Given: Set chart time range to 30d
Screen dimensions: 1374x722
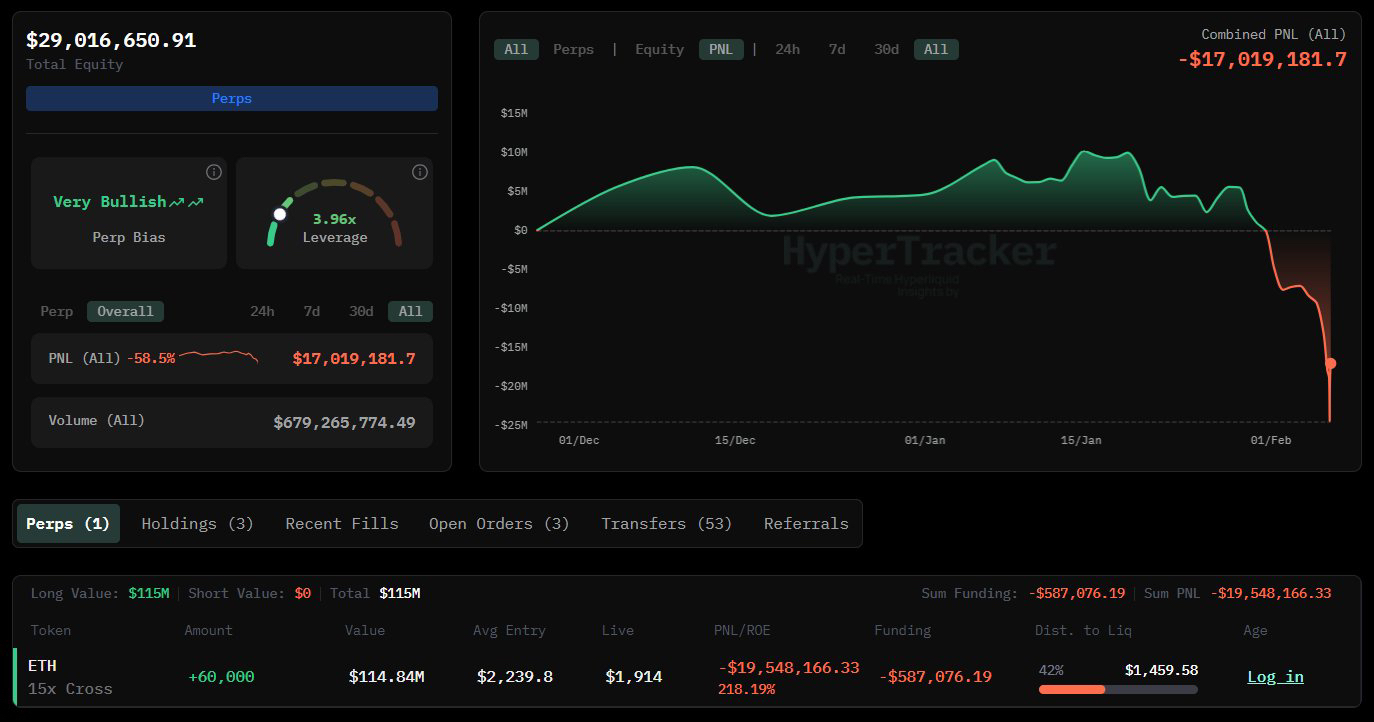Looking at the screenshot, I should (x=886, y=49).
